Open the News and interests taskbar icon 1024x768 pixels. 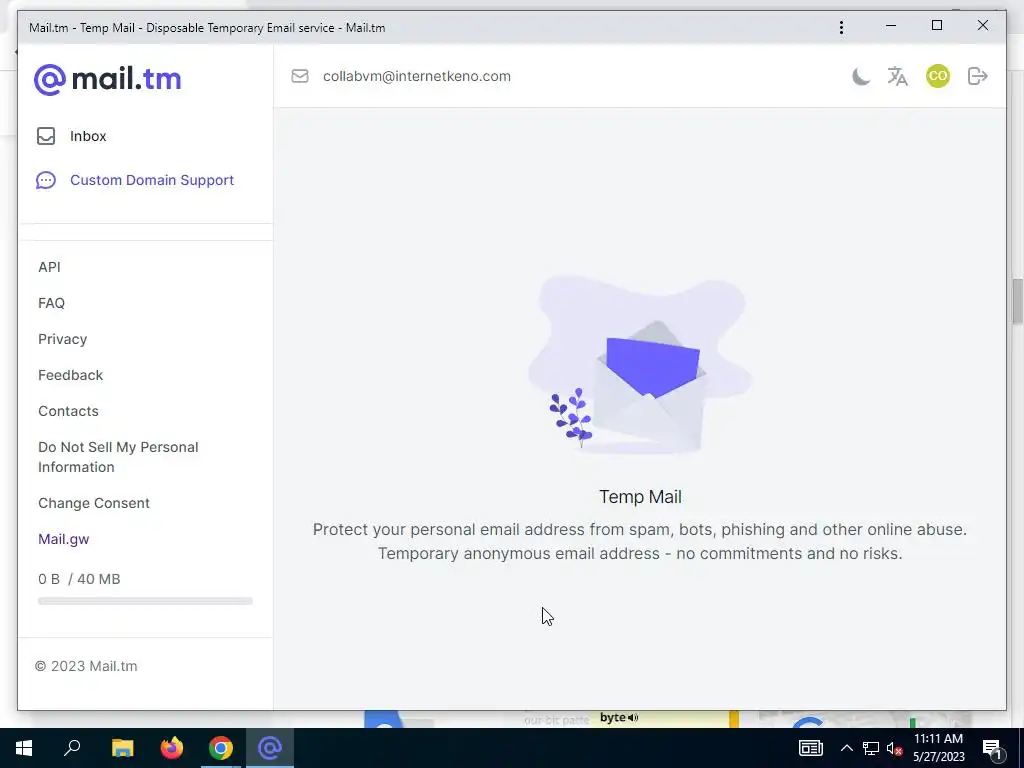tap(810, 748)
